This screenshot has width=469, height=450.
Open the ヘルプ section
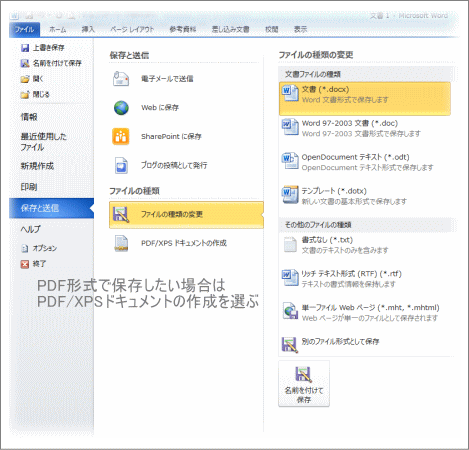(30, 229)
